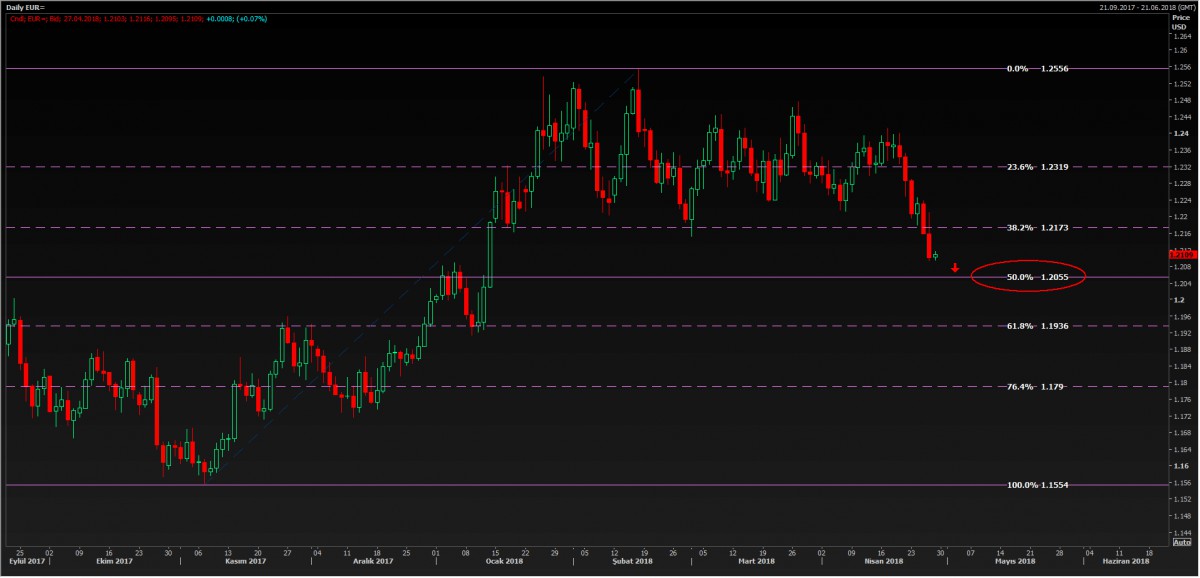The image size is (1200, 578).
Task: Click the red current price tag on axis
Action: click(x=1181, y=256)
